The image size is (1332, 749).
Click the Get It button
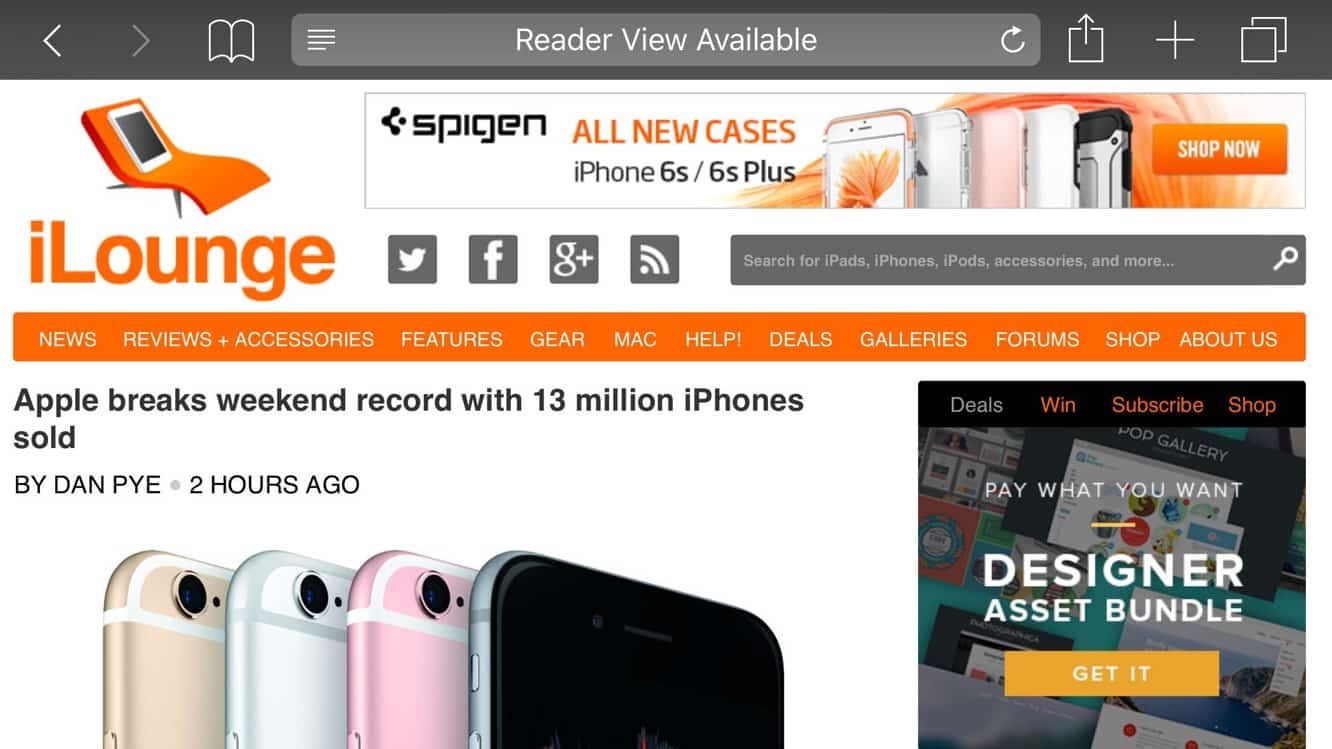point(1112,673)
